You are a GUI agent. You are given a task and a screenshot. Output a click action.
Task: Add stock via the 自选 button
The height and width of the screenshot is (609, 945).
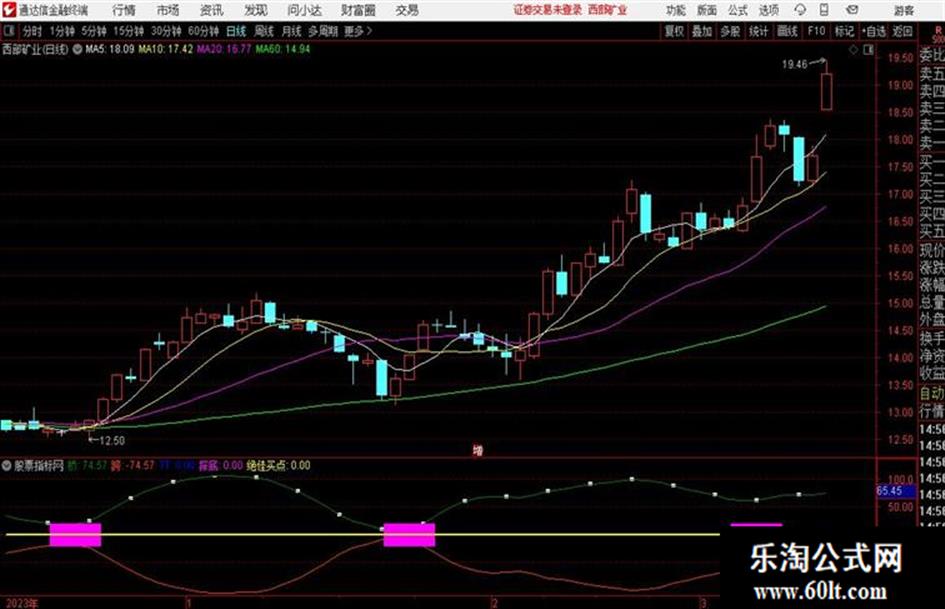[874, 31]
